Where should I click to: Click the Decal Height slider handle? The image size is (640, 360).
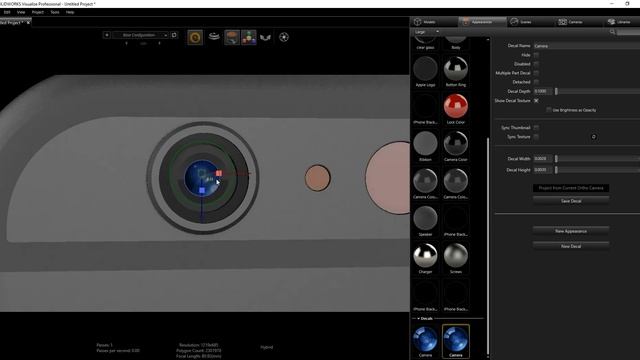[556, 169]
